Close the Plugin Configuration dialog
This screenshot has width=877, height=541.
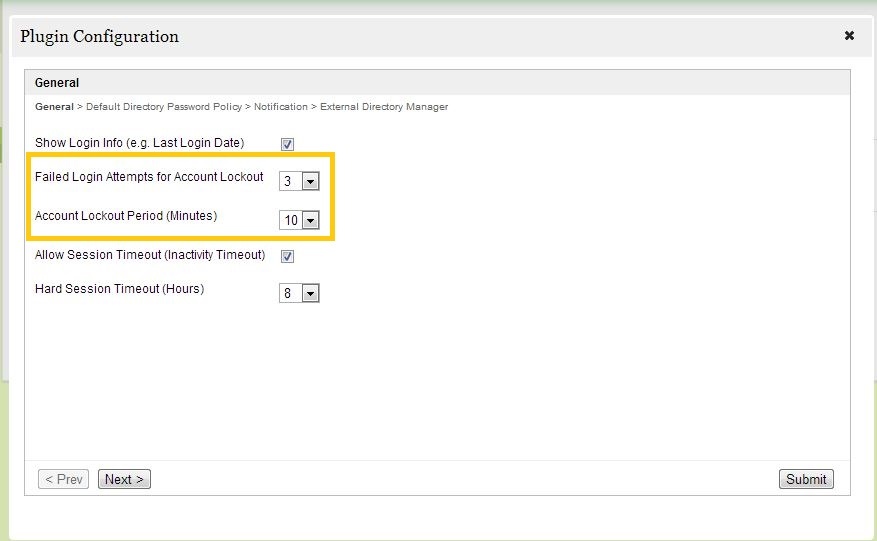coord(849,36)
